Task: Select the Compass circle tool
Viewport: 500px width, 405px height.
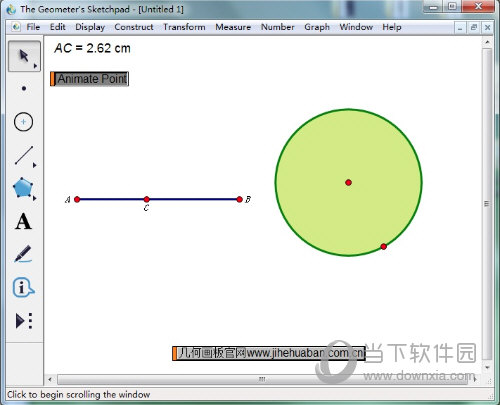Action: 23,122
